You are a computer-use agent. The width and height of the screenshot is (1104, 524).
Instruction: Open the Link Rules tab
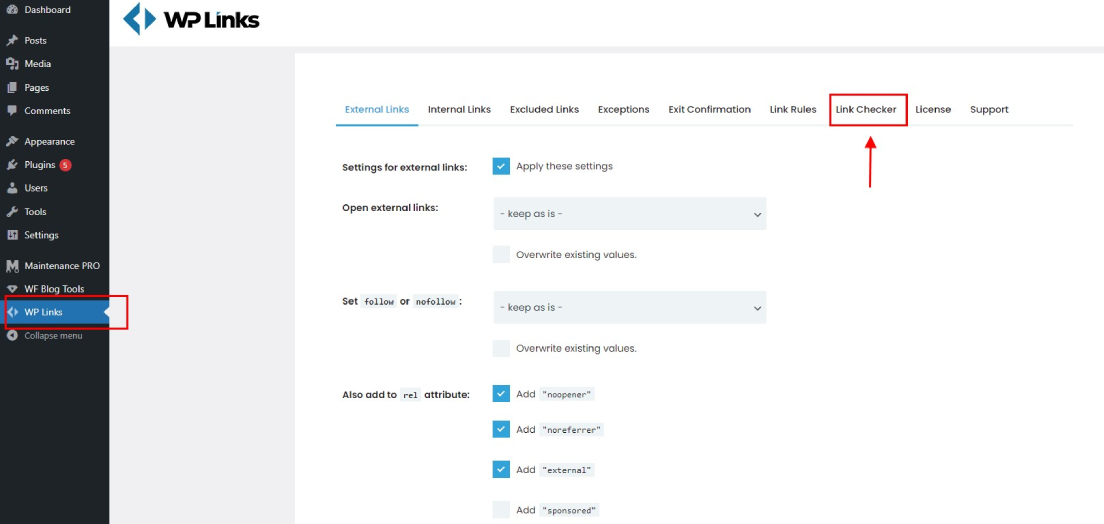coord(793,110)
